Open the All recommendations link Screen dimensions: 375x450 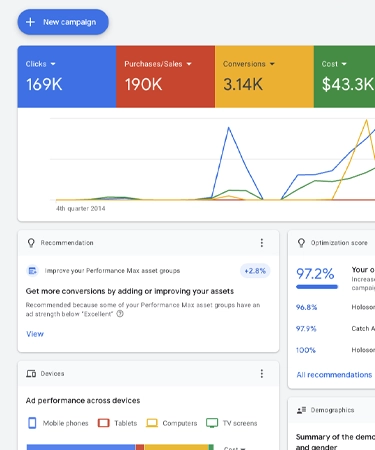click(334, 375)
